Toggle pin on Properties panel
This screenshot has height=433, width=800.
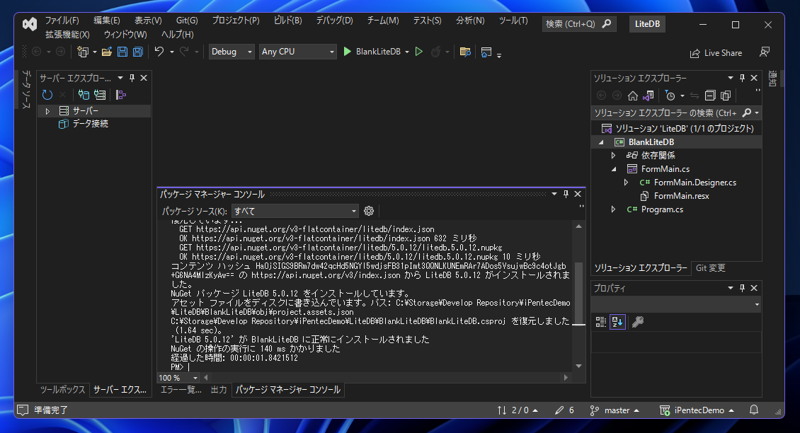coord(742,288)
